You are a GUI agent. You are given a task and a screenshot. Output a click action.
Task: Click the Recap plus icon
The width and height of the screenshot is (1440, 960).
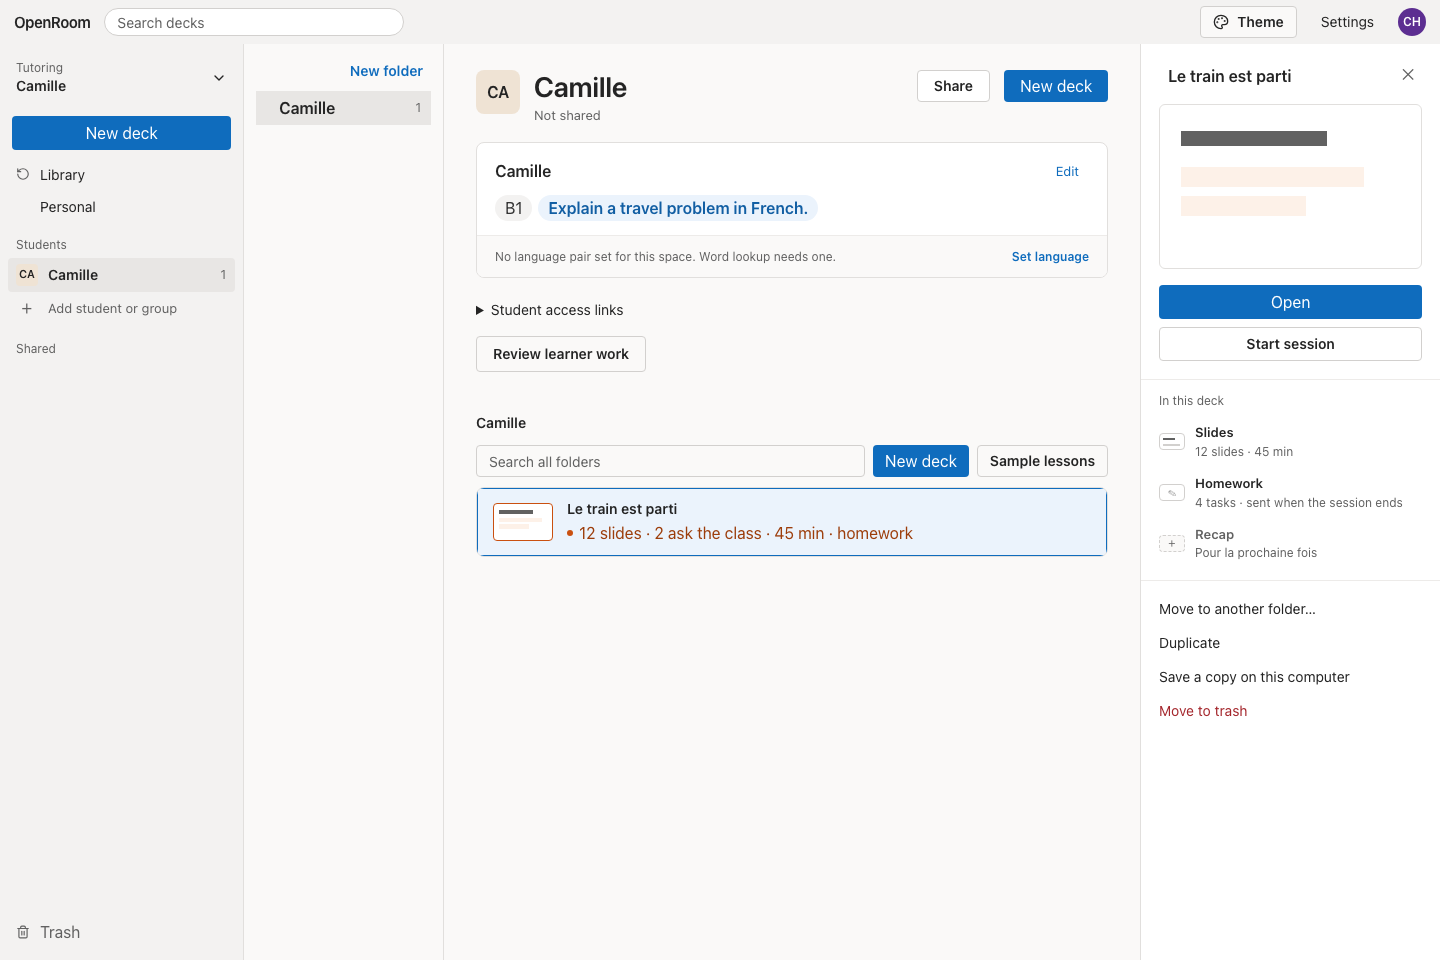click(1172, 543)
